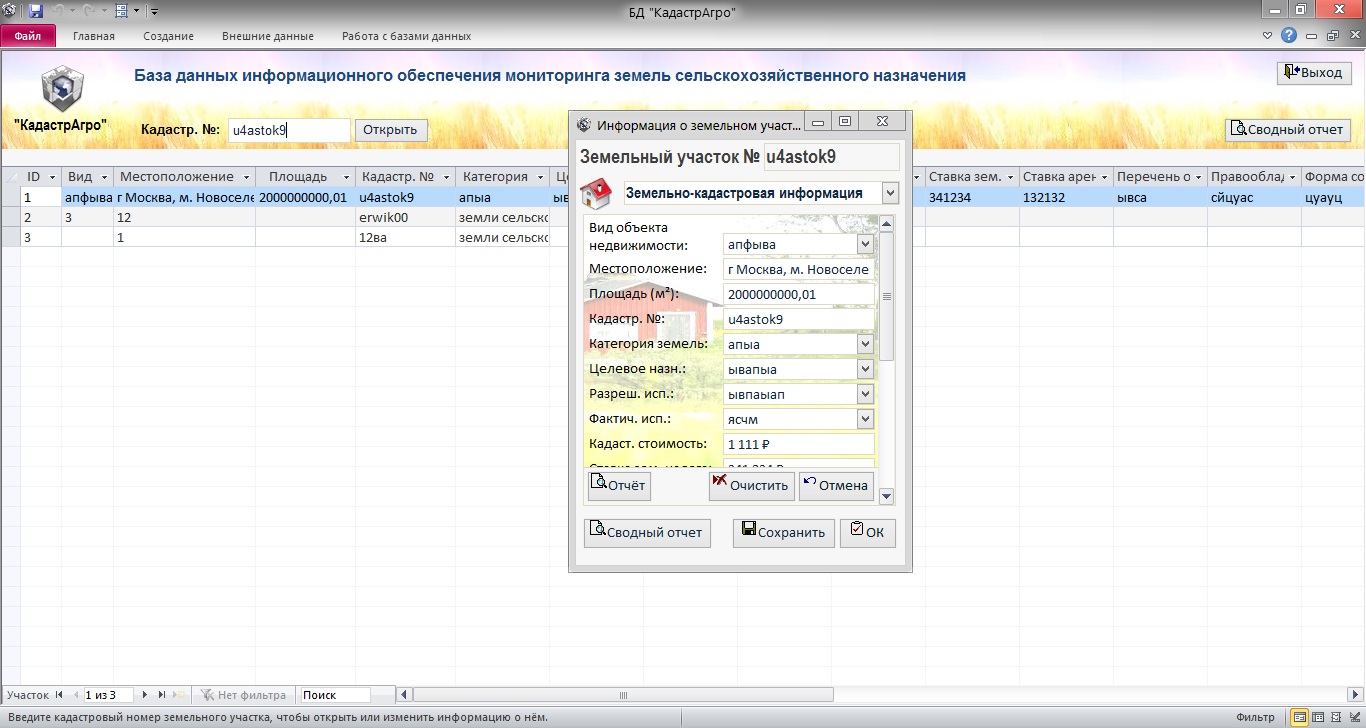The width and height of the screenshot is (1366, 728).
Task: Click the Сохранить button
Action: pyautogui.click(x=783, y=532)
